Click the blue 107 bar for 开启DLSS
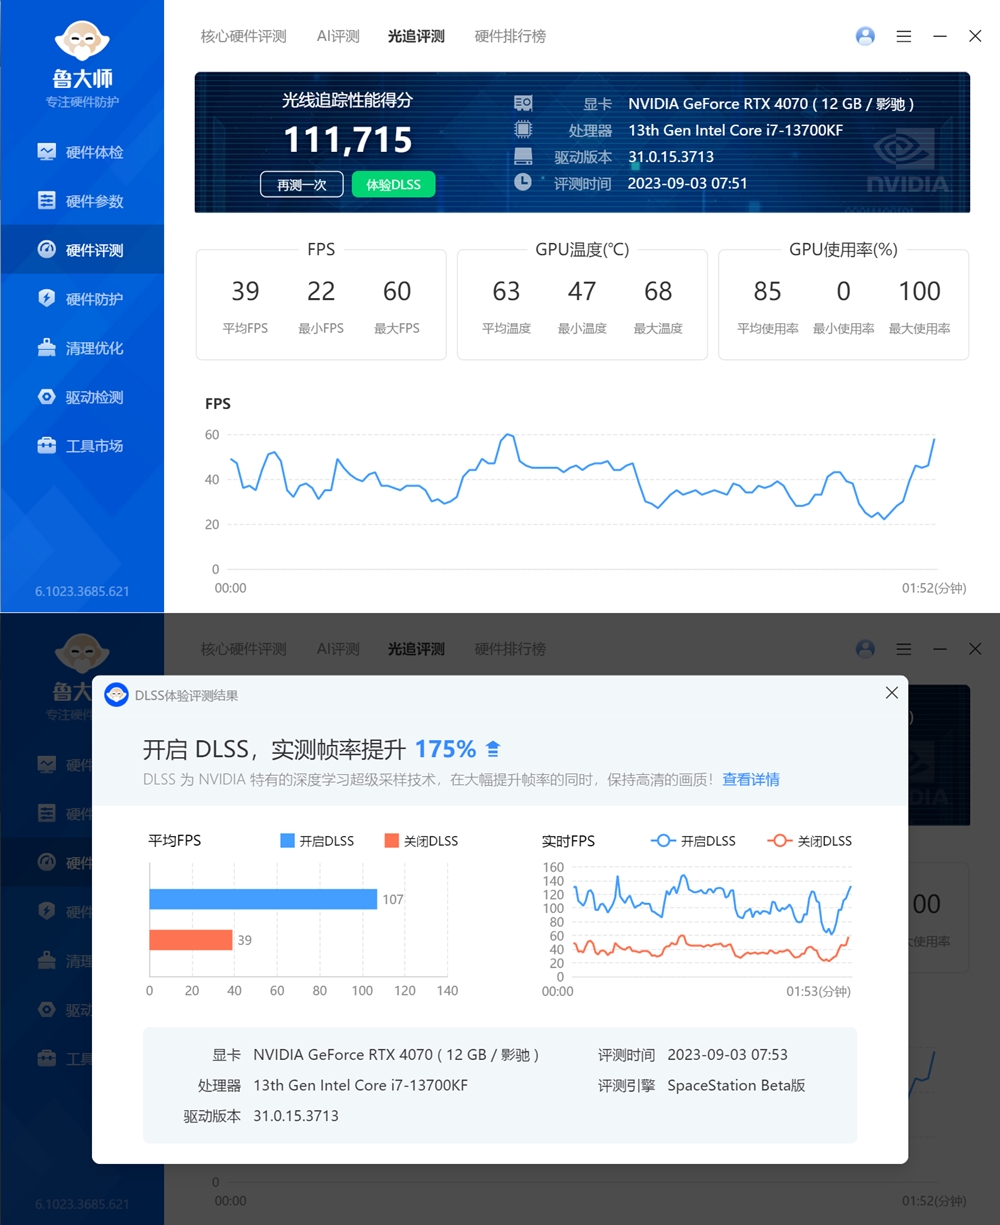The width and height of the screenshot is (1000, 1225). click(263, 899)
